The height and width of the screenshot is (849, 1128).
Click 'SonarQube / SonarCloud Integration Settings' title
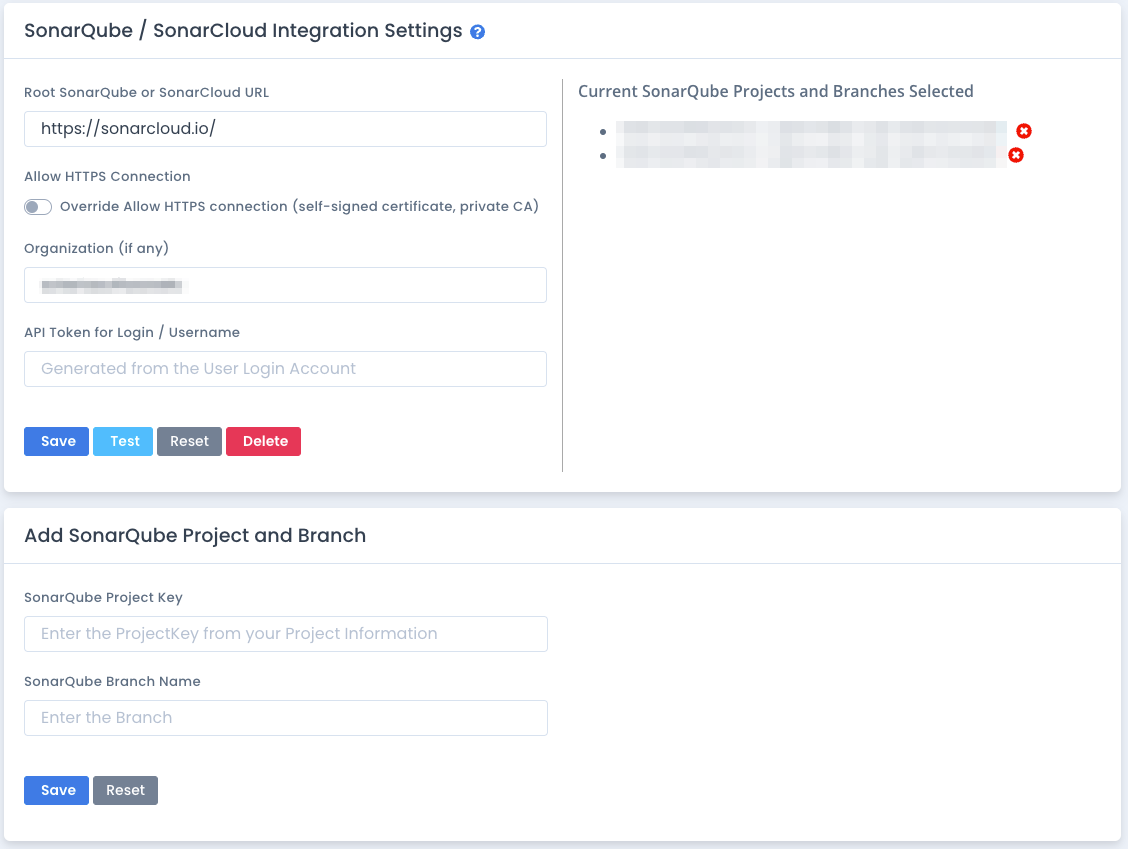tap(243, 30)
